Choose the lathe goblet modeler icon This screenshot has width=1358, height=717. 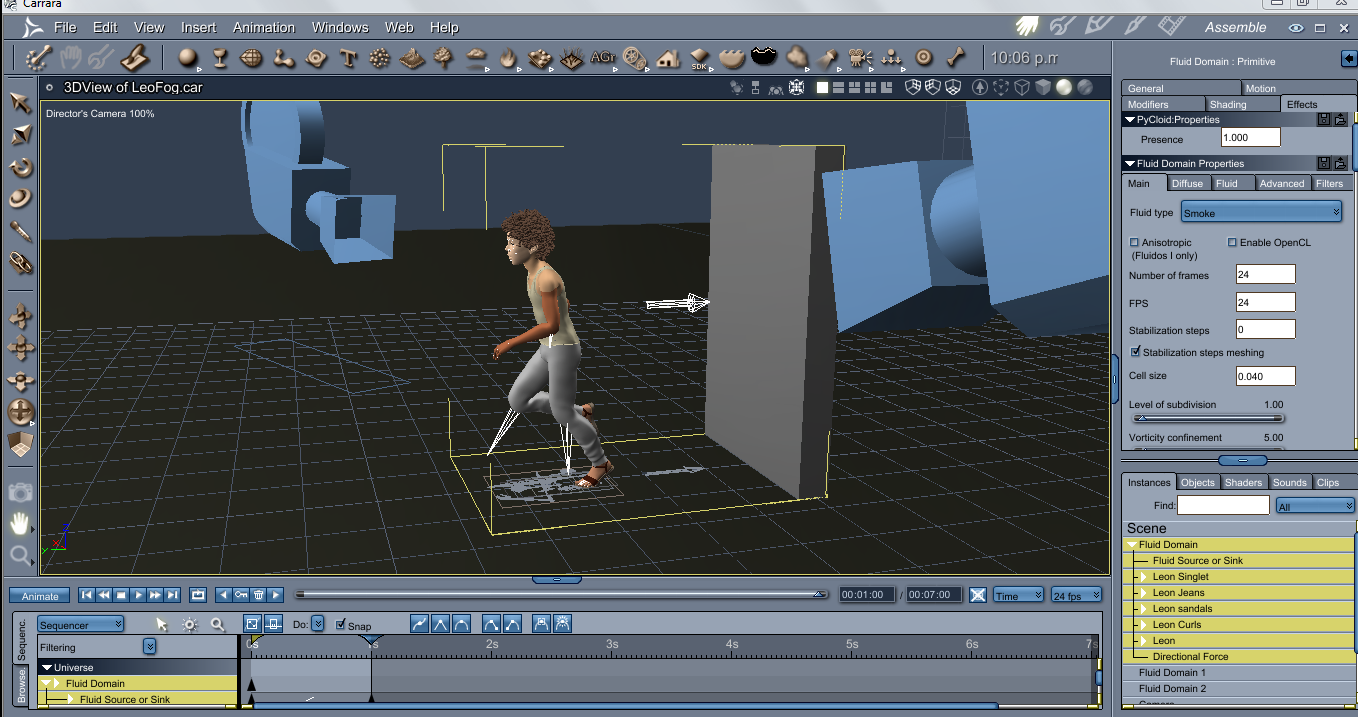[219, 58]
